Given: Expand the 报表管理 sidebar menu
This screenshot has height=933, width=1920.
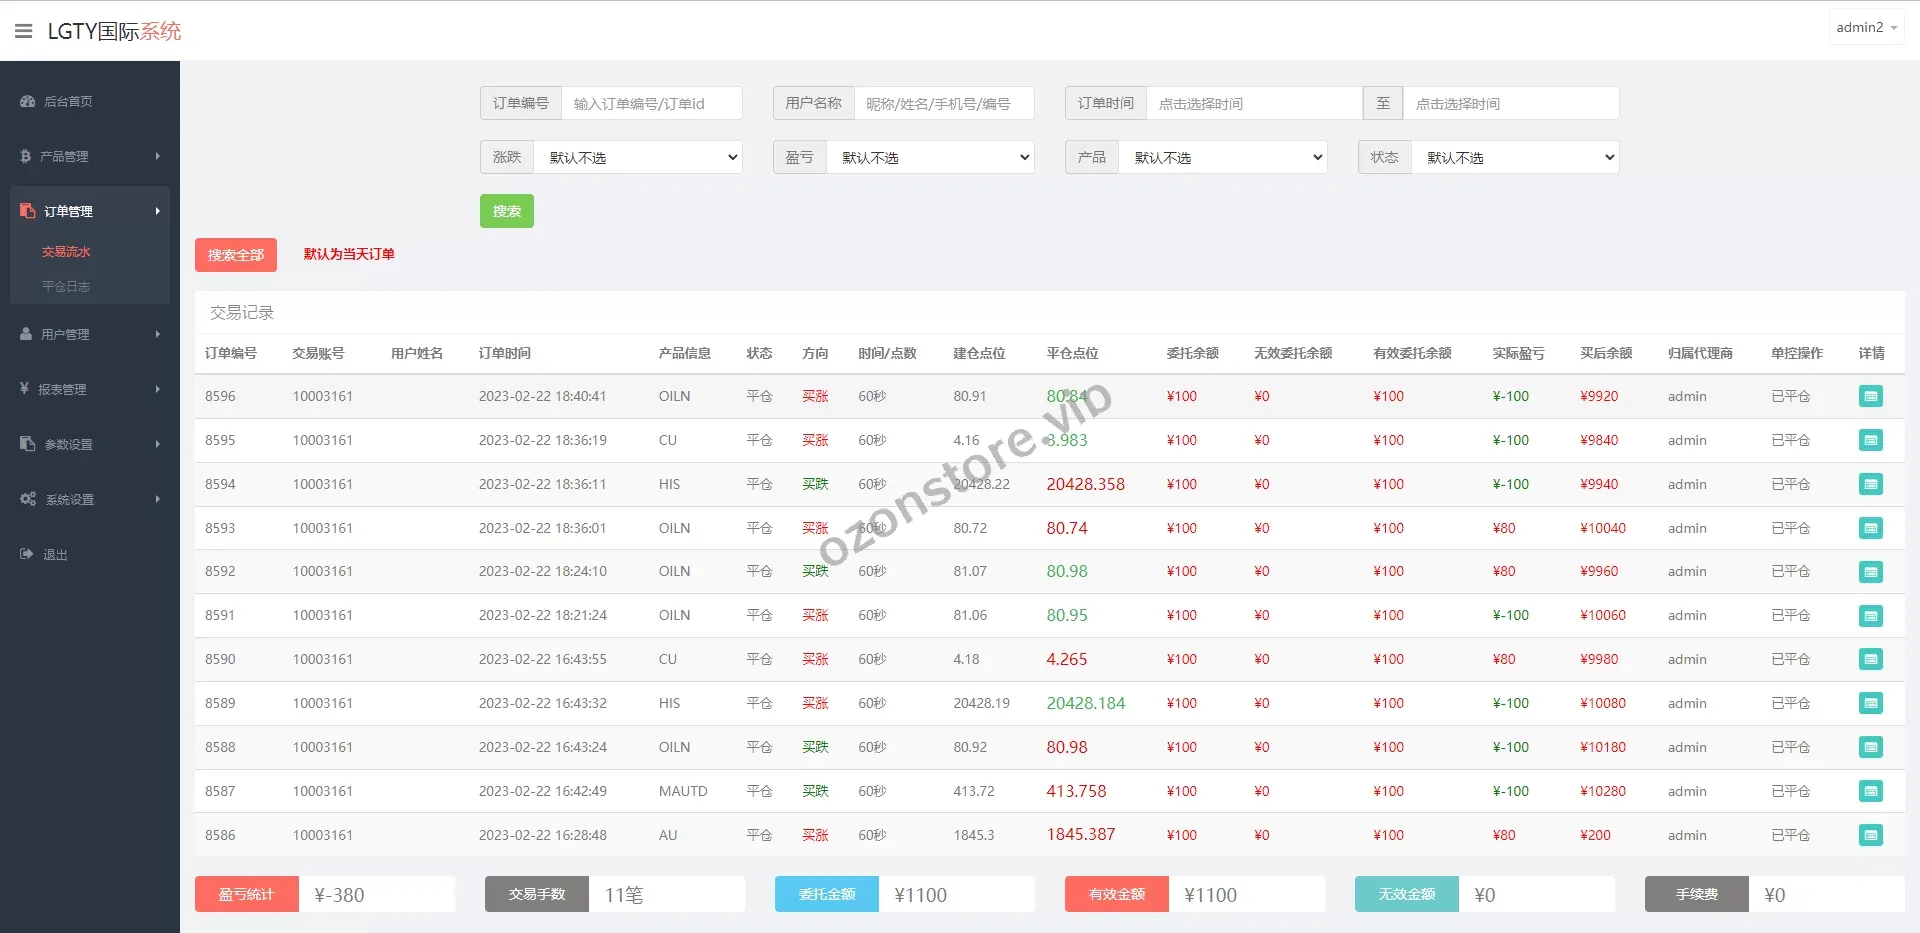Looking at the screenshot, I should pyautogui.click(x=89, y=389).
